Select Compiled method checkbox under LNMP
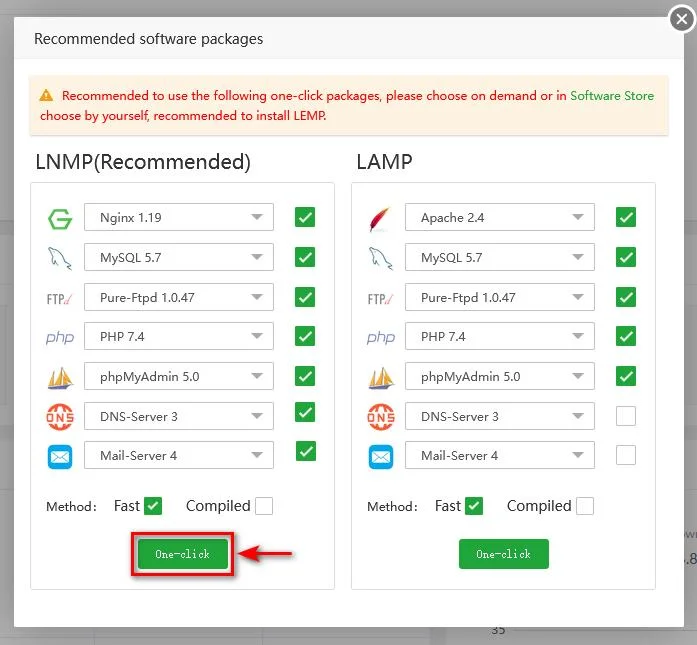 [263, 506]
